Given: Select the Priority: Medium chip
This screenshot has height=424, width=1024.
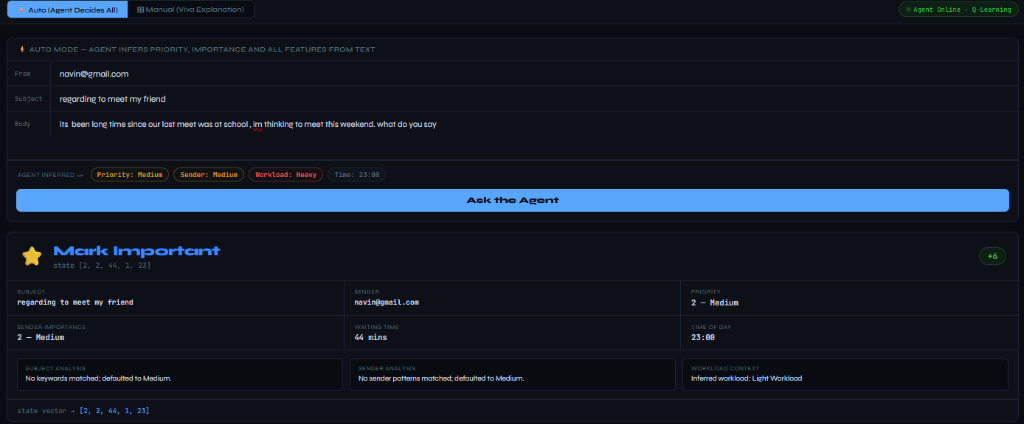Looking at the screenshot, I should pos(129,174).
